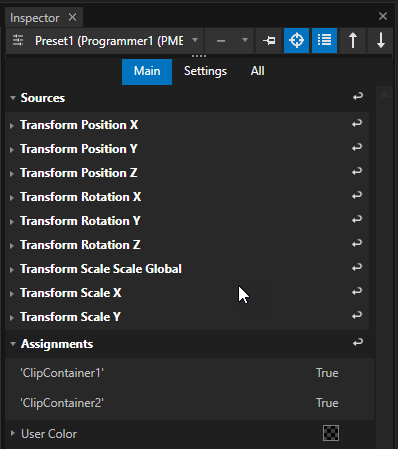The height and width of the screenshot is (449, 398).
Task: Reset Transform Position Y
Action: tap(357, 148)
